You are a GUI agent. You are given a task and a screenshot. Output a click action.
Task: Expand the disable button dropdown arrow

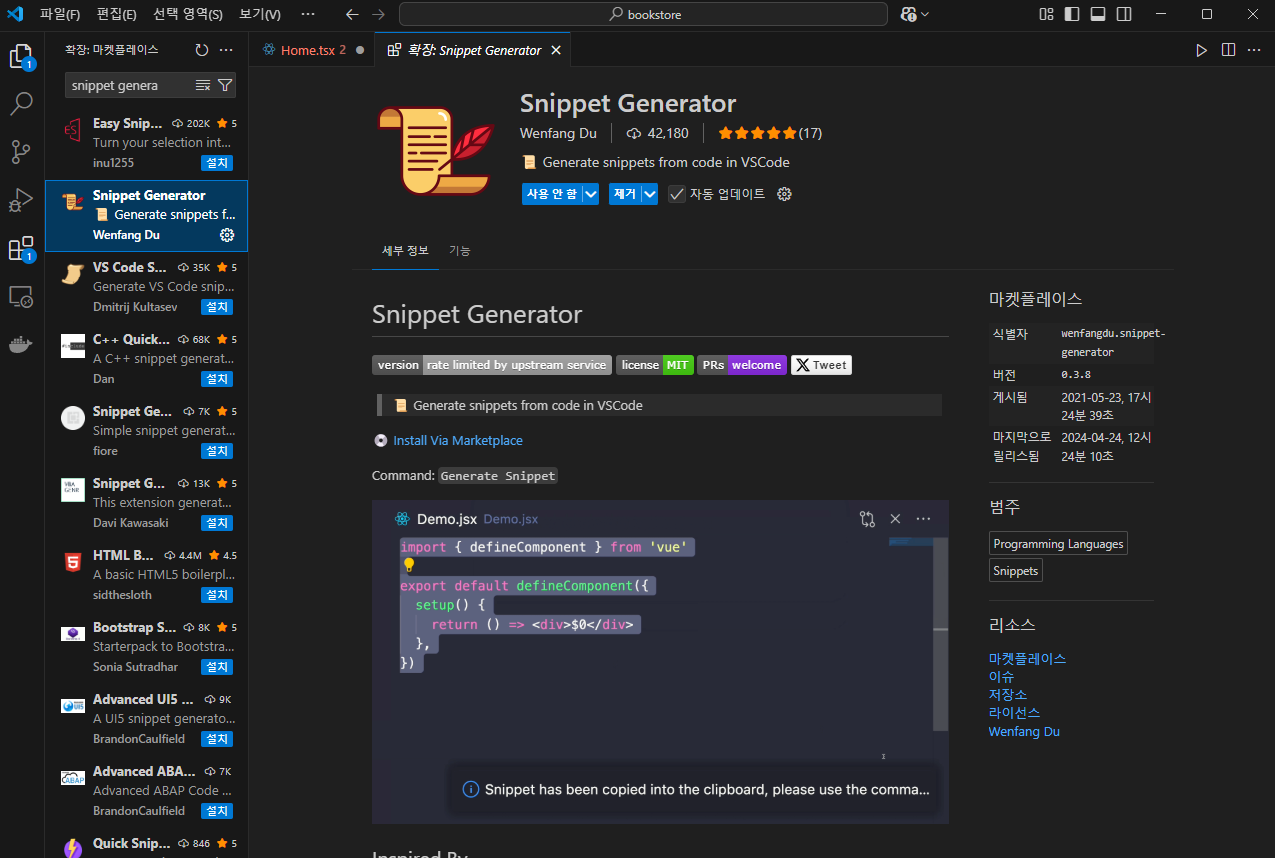pos(591,194)
